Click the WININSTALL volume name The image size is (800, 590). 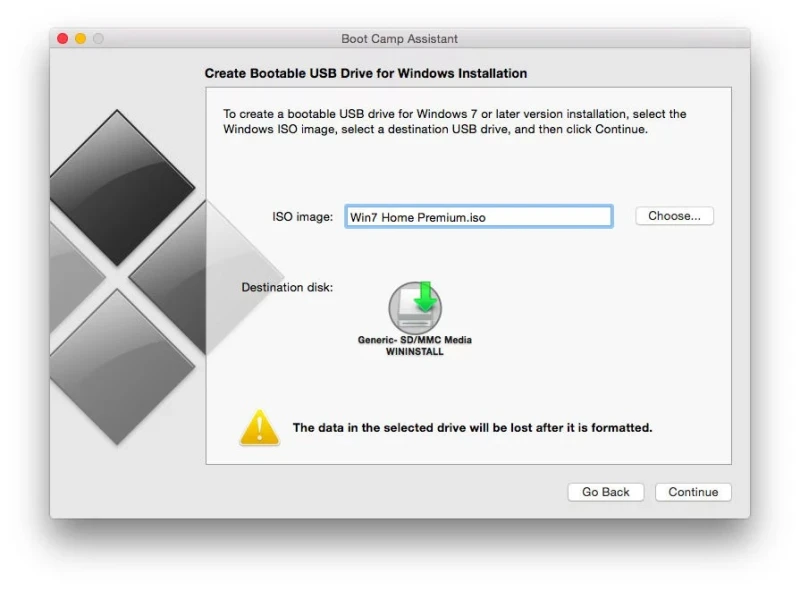[x=414, y=352]
